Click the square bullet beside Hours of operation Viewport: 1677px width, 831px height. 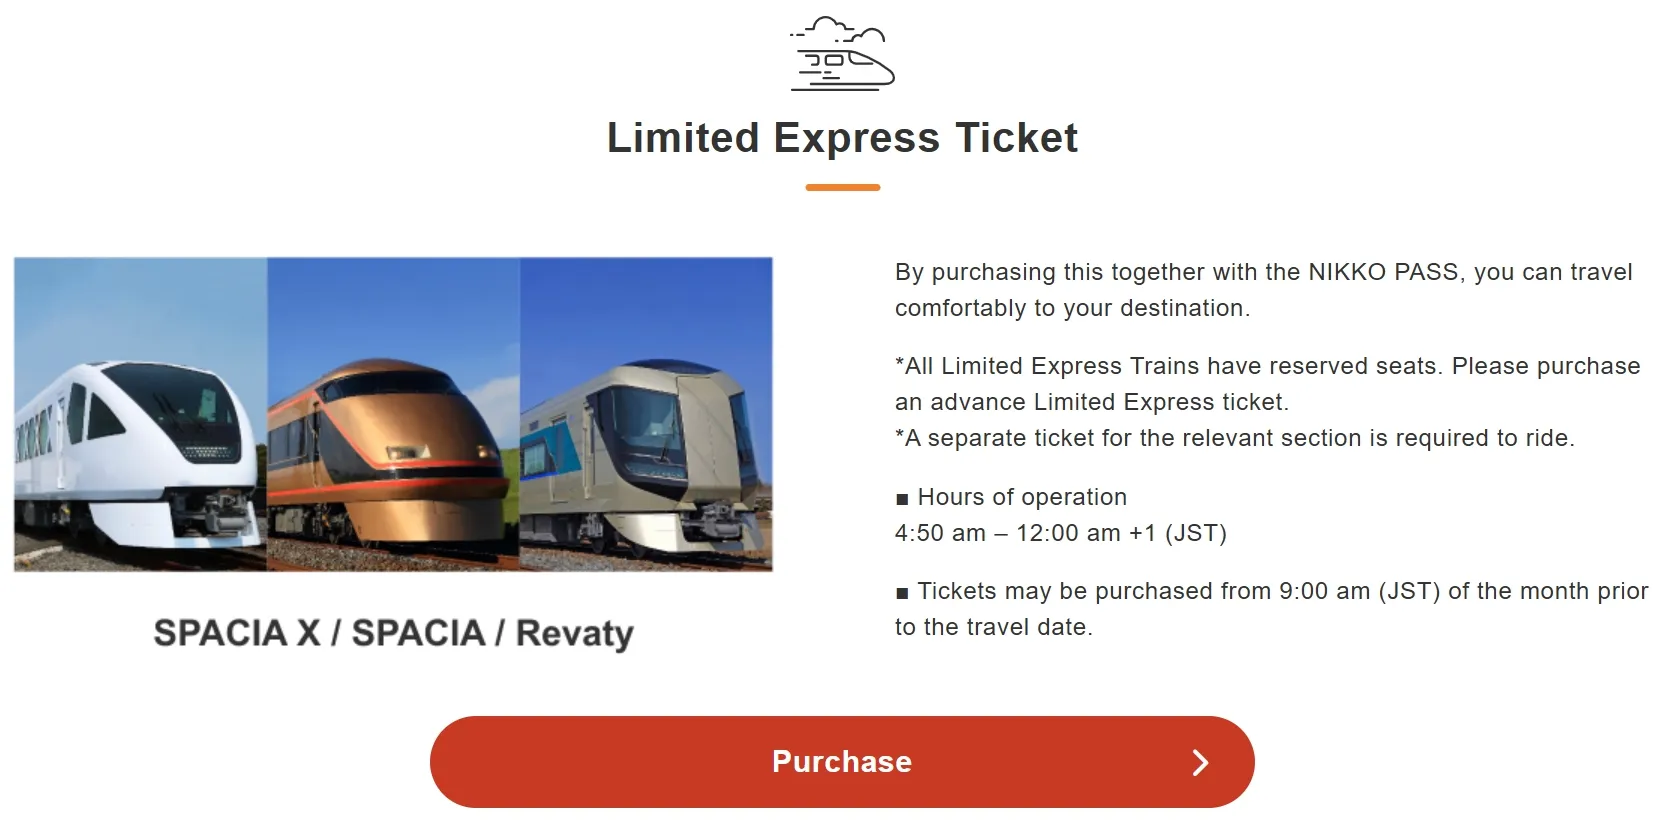coord(901,497)
